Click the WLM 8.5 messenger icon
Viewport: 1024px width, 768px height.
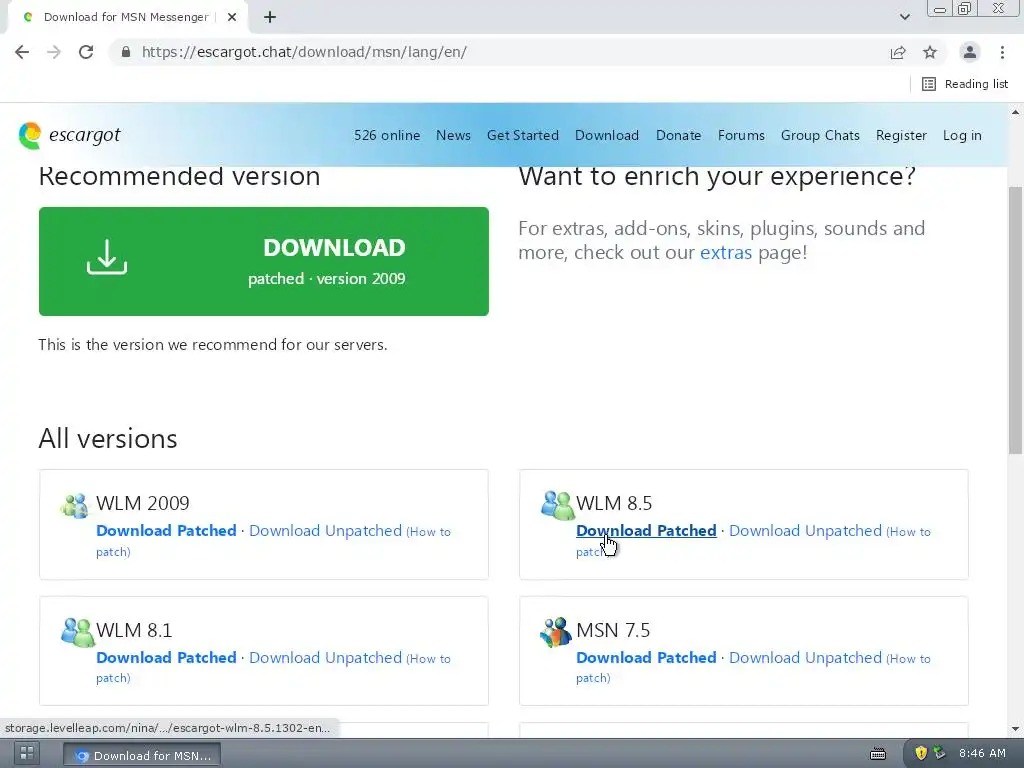click(557, 505)
